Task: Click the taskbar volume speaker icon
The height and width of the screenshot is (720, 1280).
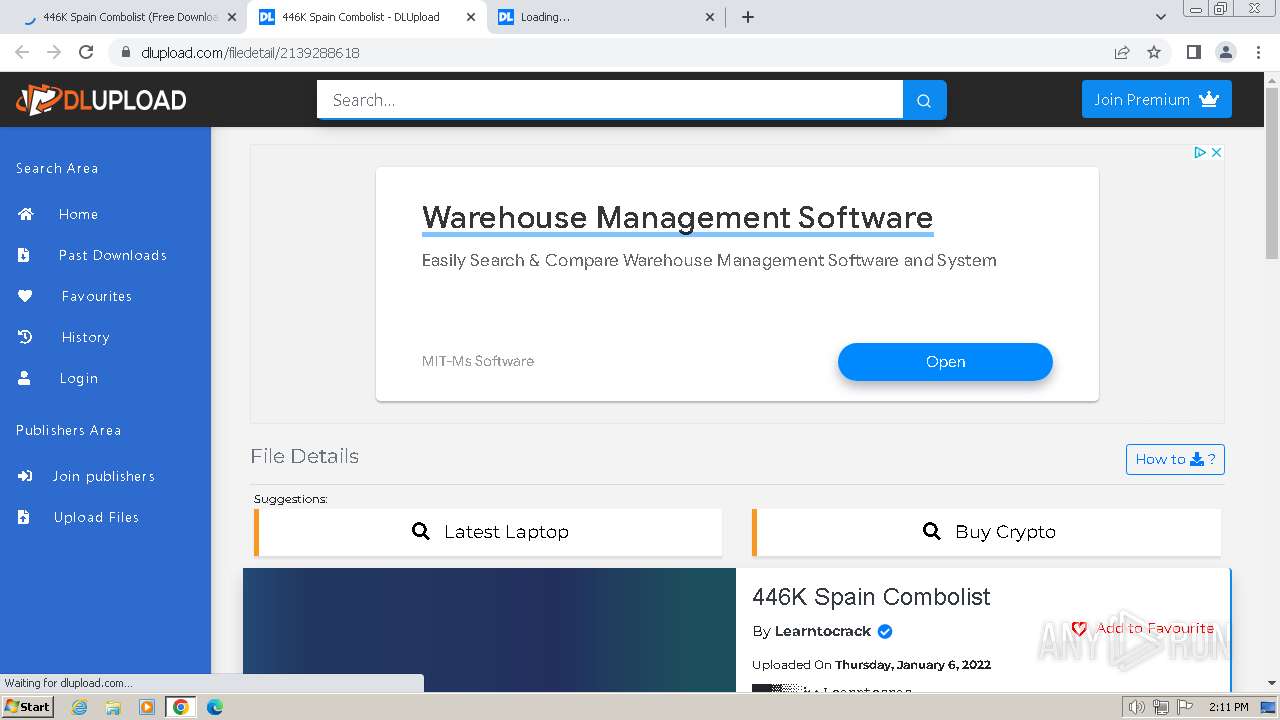Action: (x=1137, y=707)
